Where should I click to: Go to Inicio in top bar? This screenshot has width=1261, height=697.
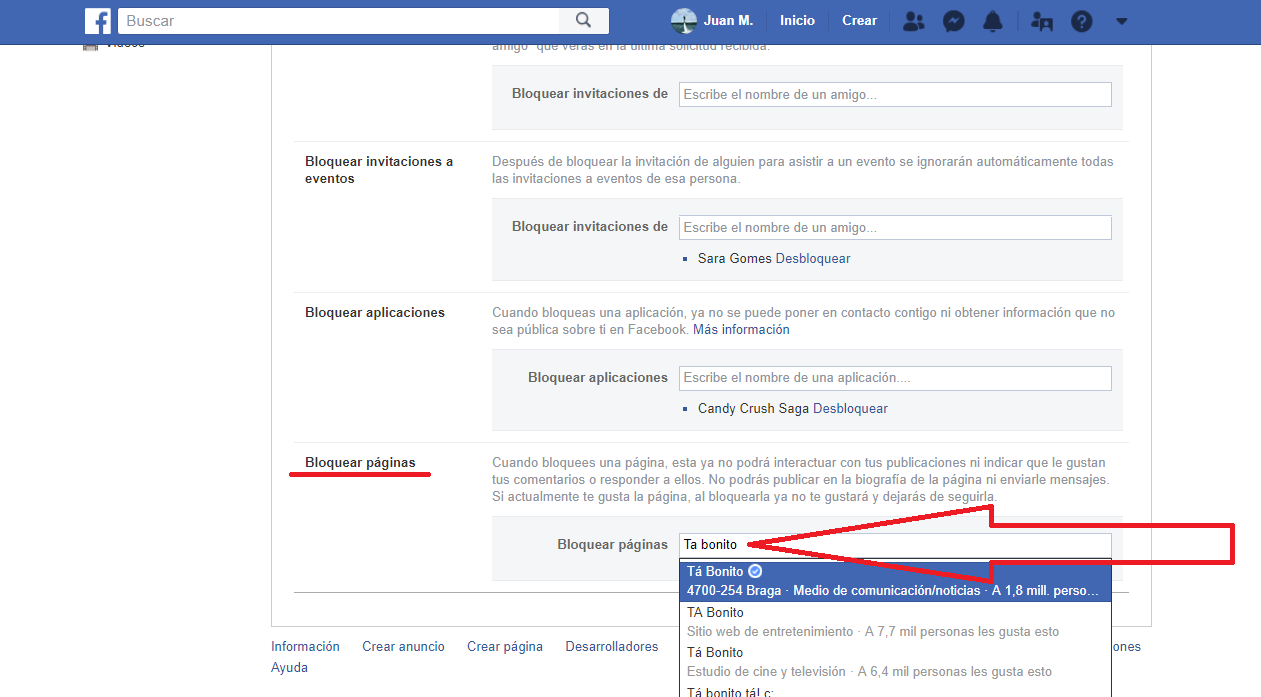coord(797,20)
